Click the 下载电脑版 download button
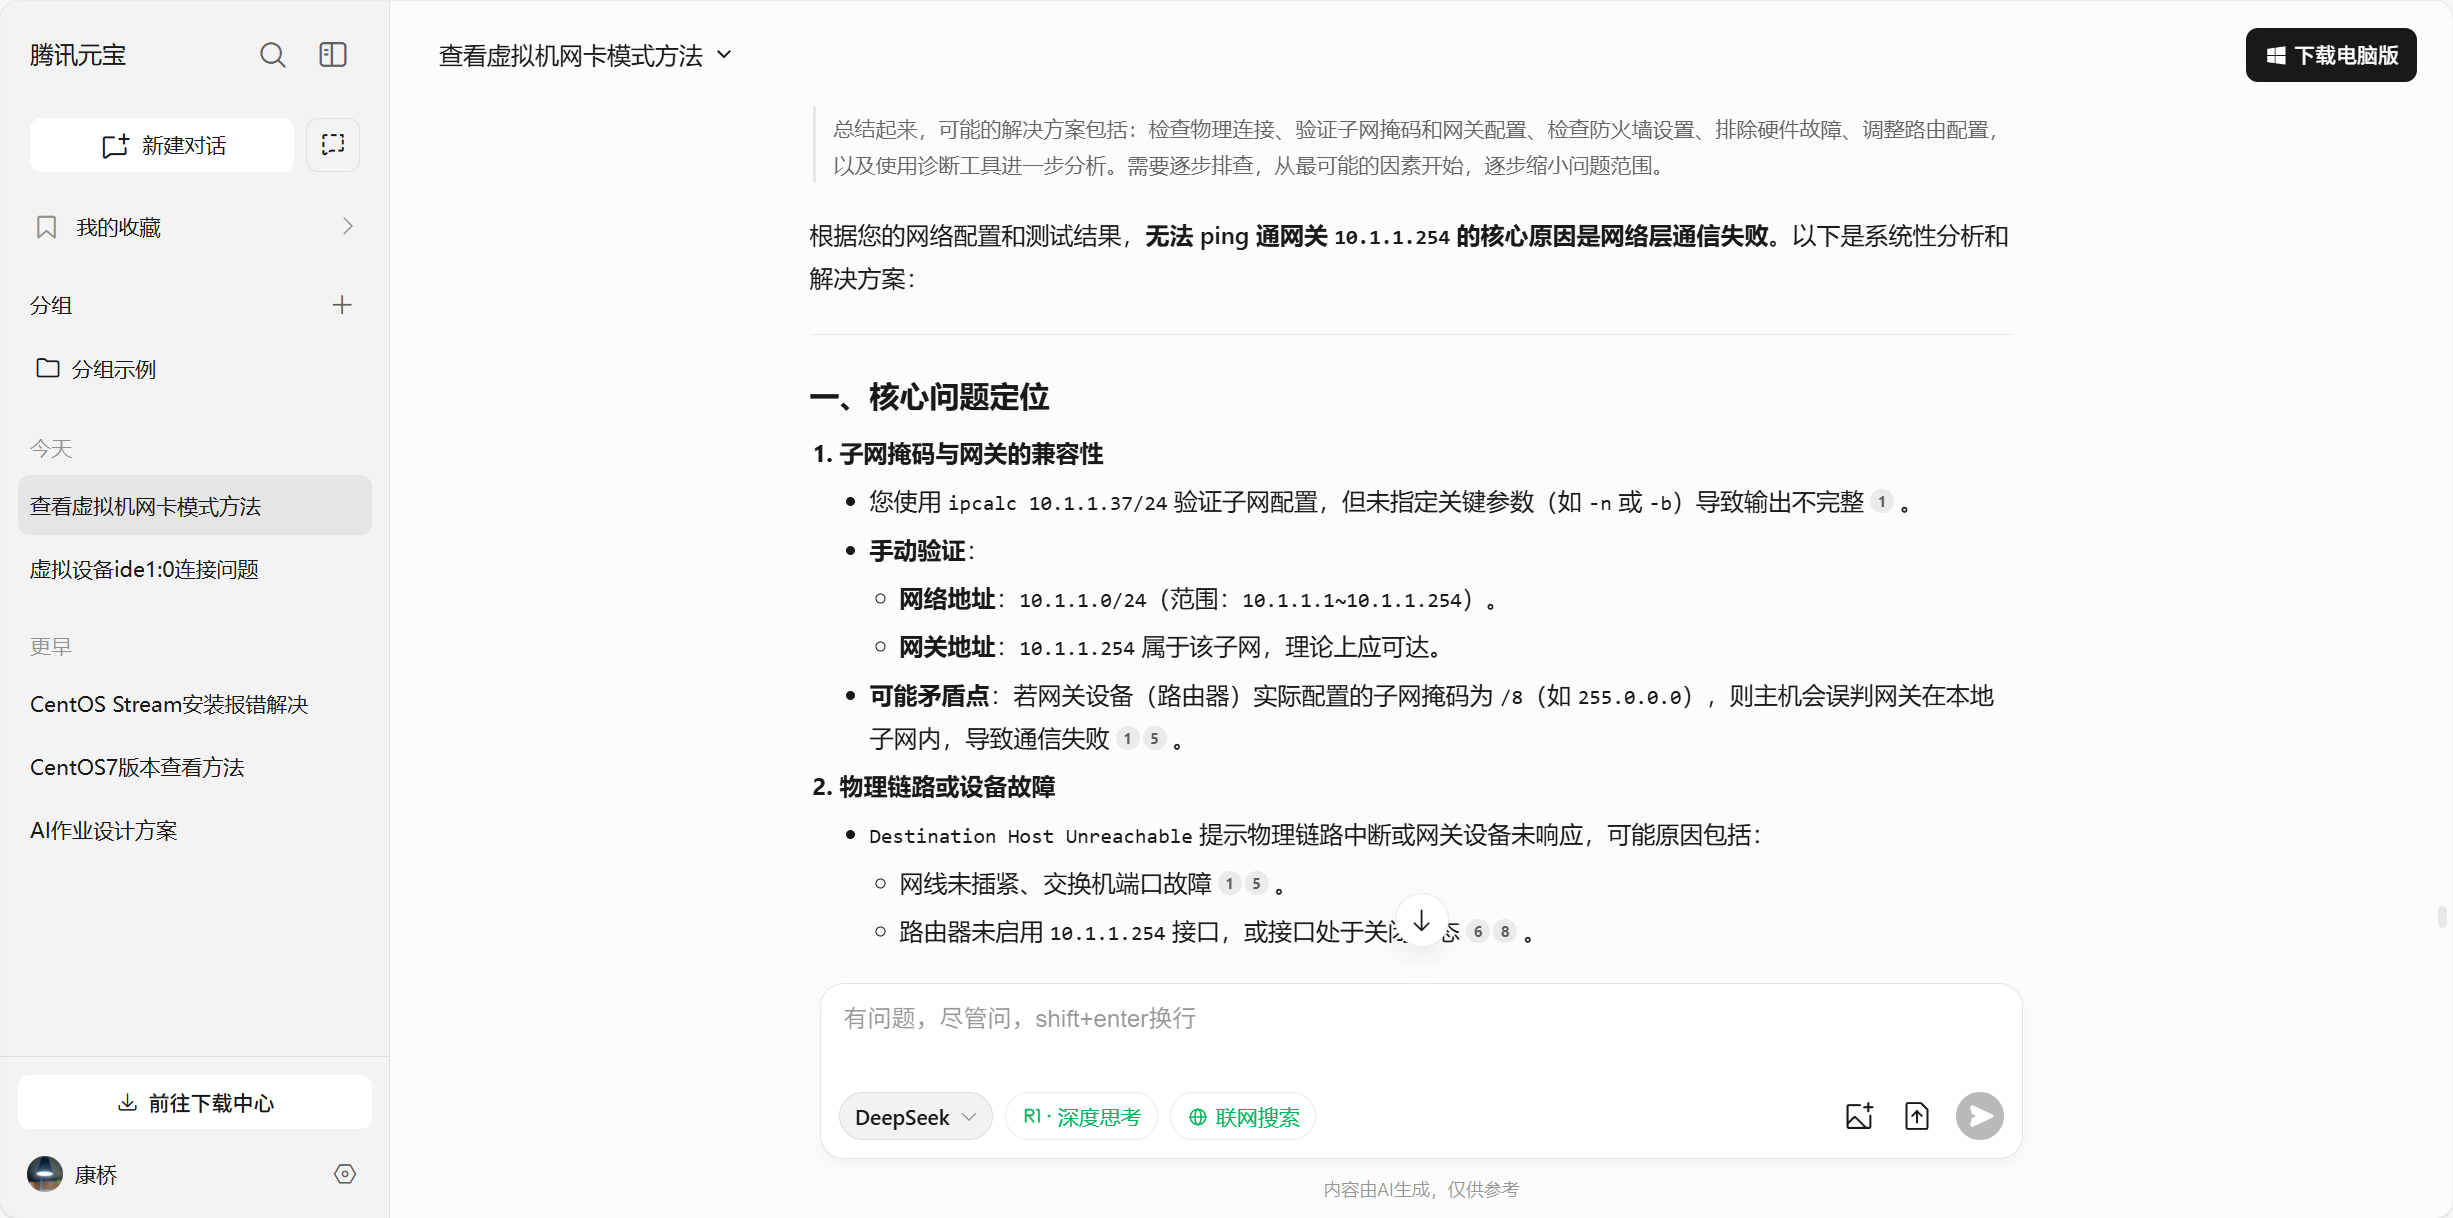Screen dimensions: 2453x1218 (x=2331, y=55)
